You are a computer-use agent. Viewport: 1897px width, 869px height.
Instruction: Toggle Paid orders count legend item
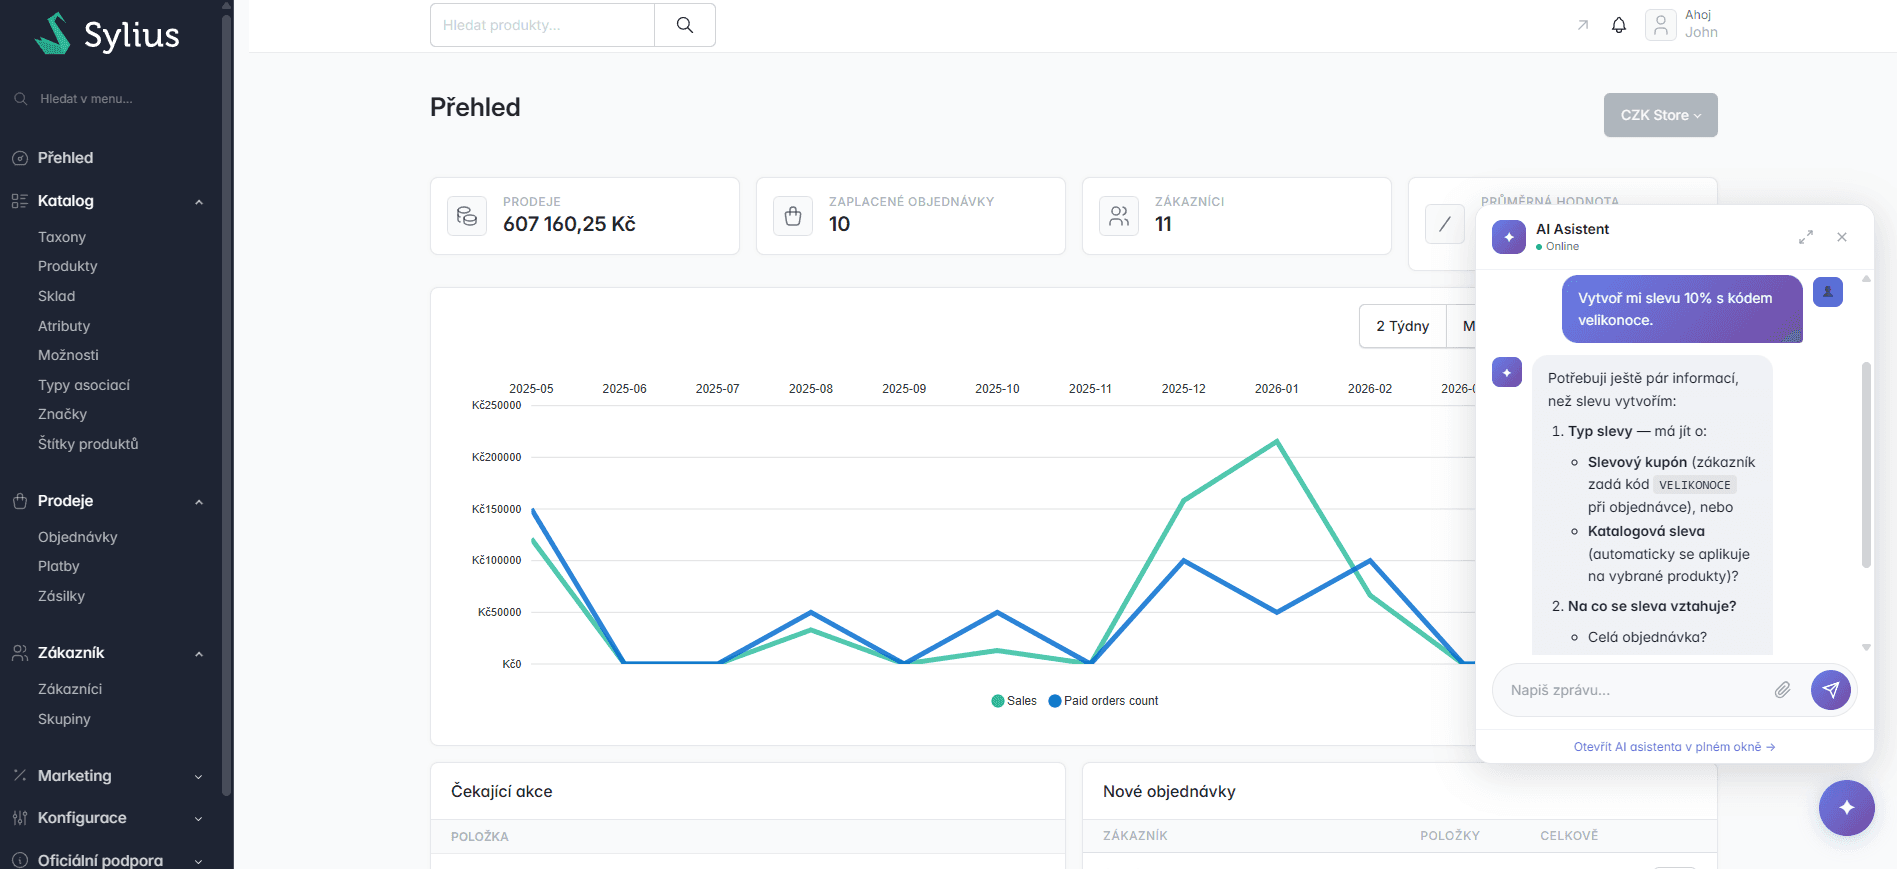1103,701
